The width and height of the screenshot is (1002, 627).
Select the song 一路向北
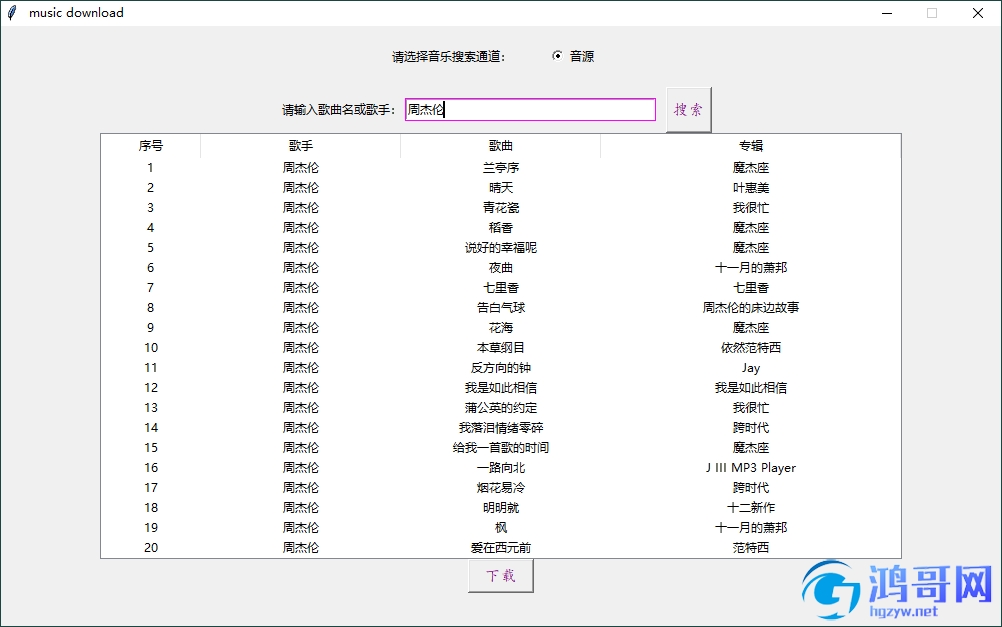click(x=500, y=468)
